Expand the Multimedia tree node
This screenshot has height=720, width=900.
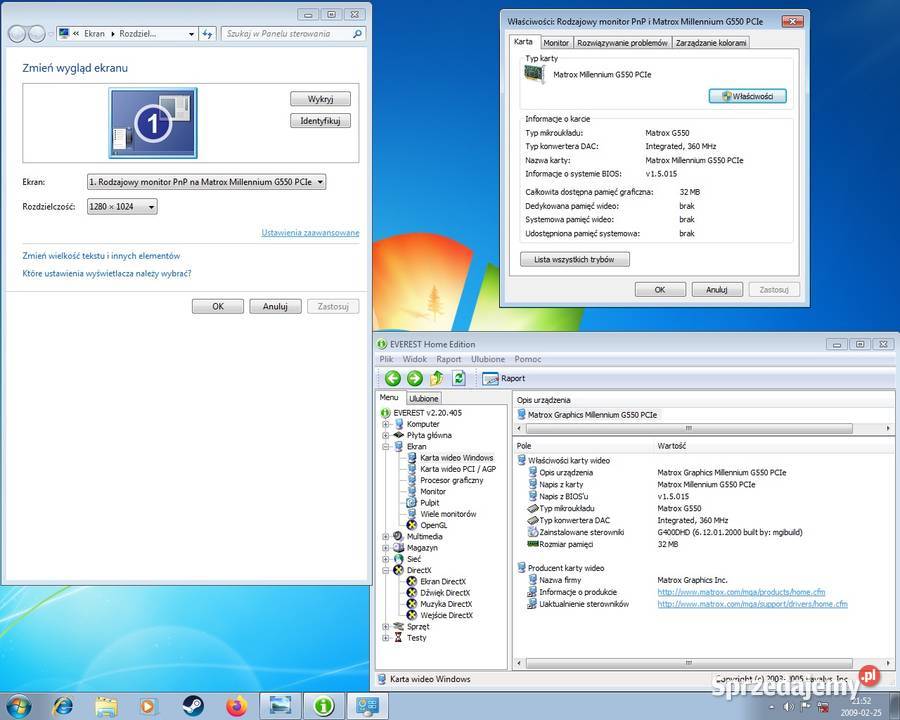pos(386,536)
